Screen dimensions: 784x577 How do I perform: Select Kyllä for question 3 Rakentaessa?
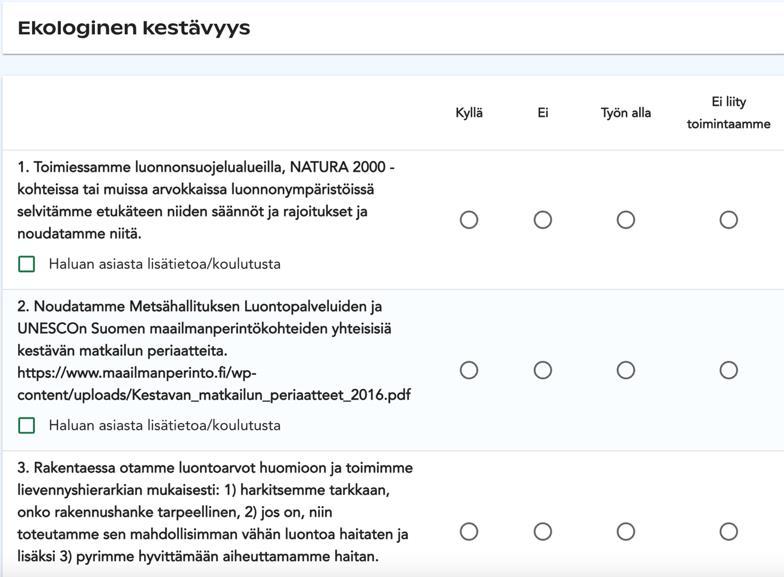point(469,532)
